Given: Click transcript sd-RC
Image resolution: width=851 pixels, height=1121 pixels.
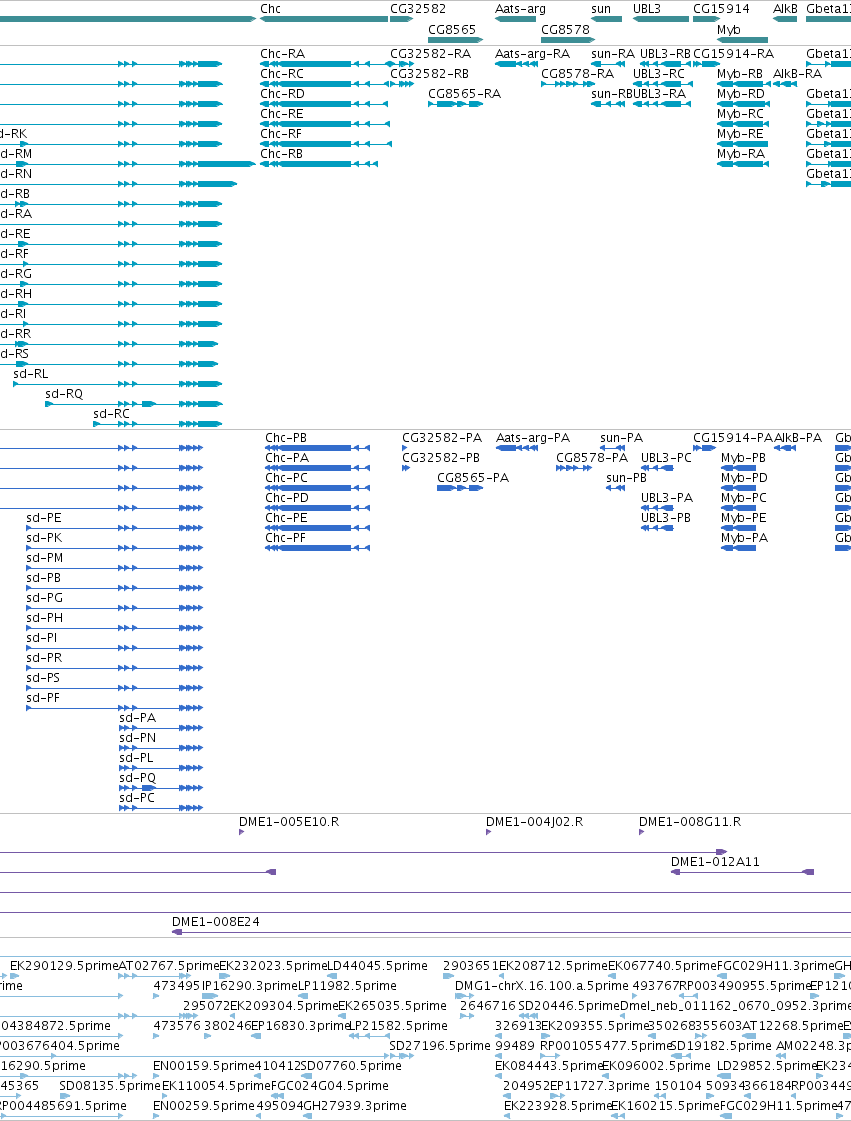Looking at the screenshot, I should 158,424.
